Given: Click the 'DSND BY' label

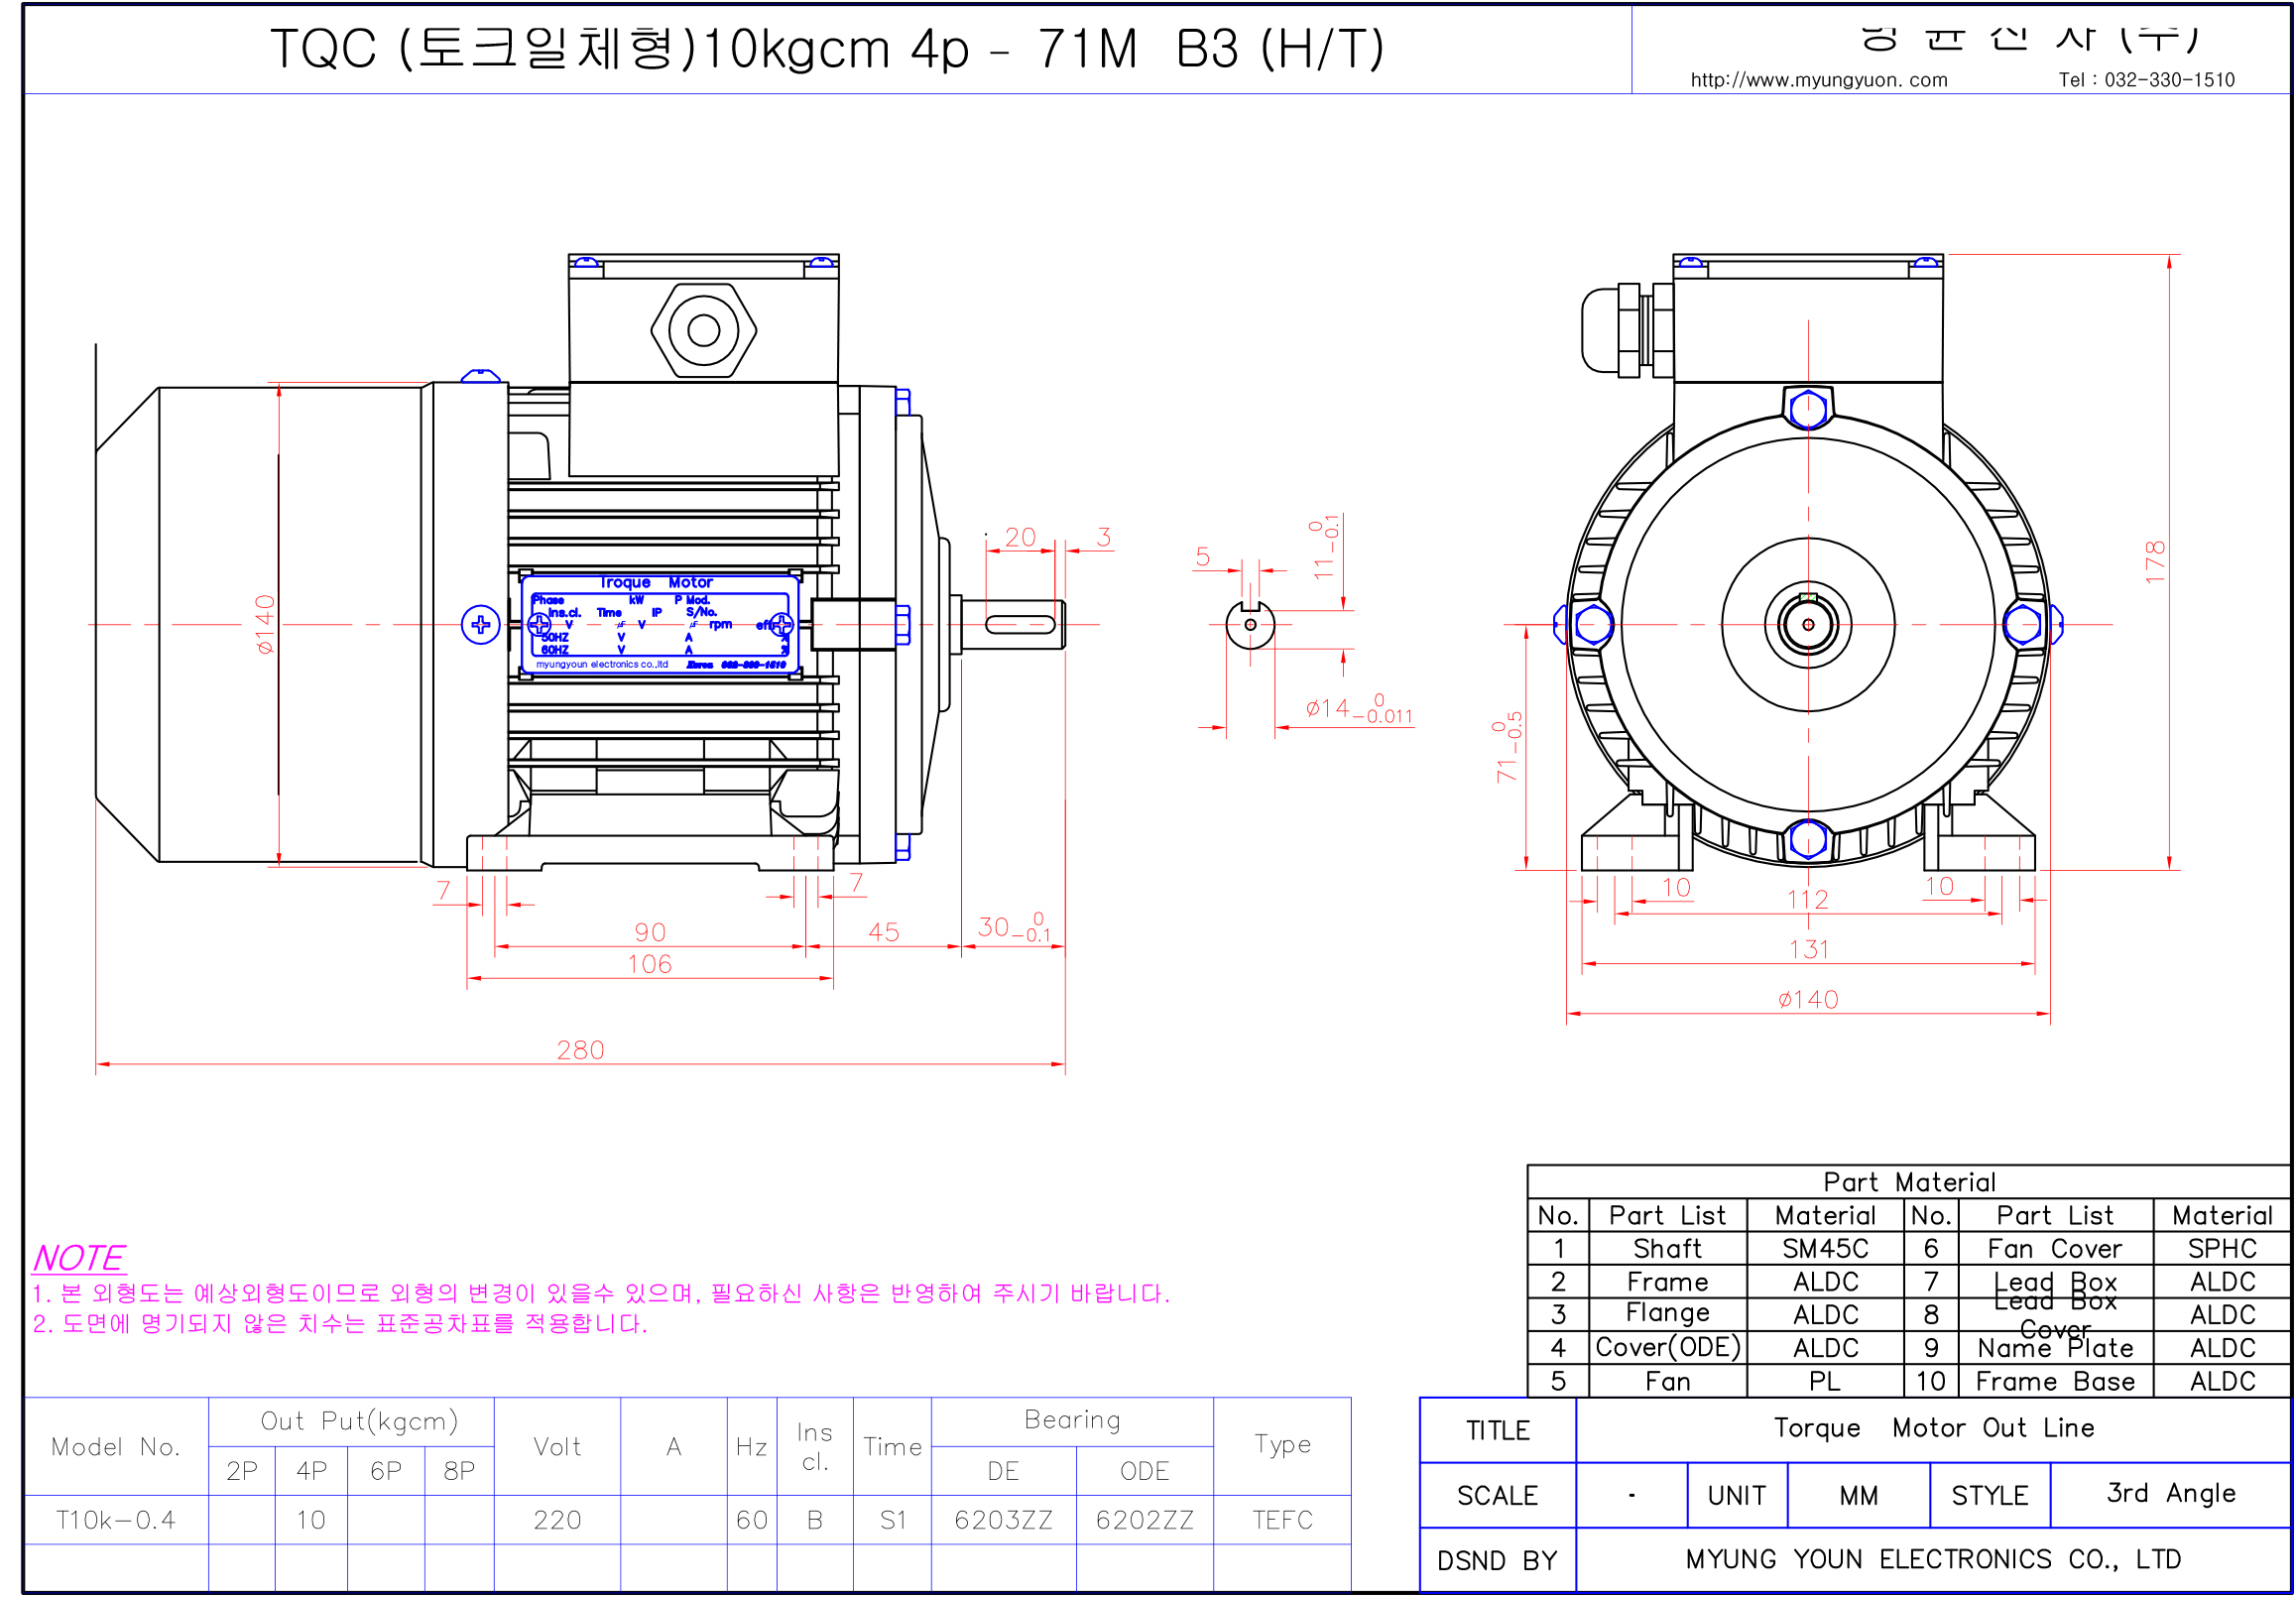Looking at the screenshot, I should click(x=1496, y=1561).
